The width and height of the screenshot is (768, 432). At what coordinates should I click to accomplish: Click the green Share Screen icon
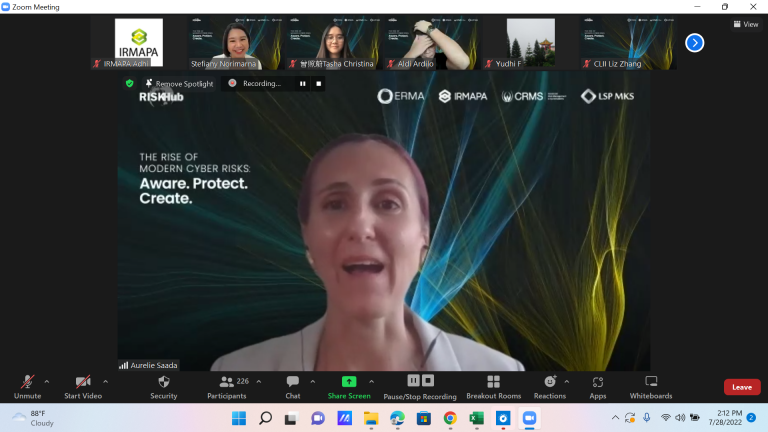pyautogui.click(x=349, y=382)
